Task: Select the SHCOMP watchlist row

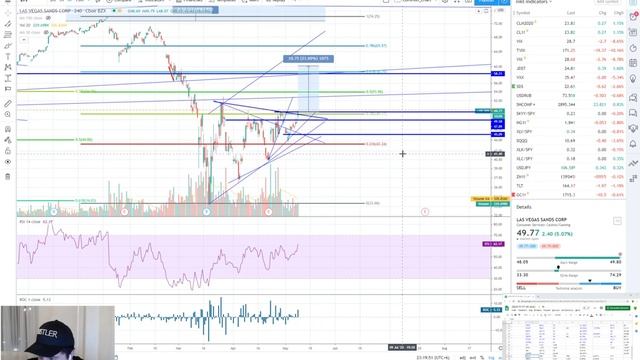Action: [569, 104]
